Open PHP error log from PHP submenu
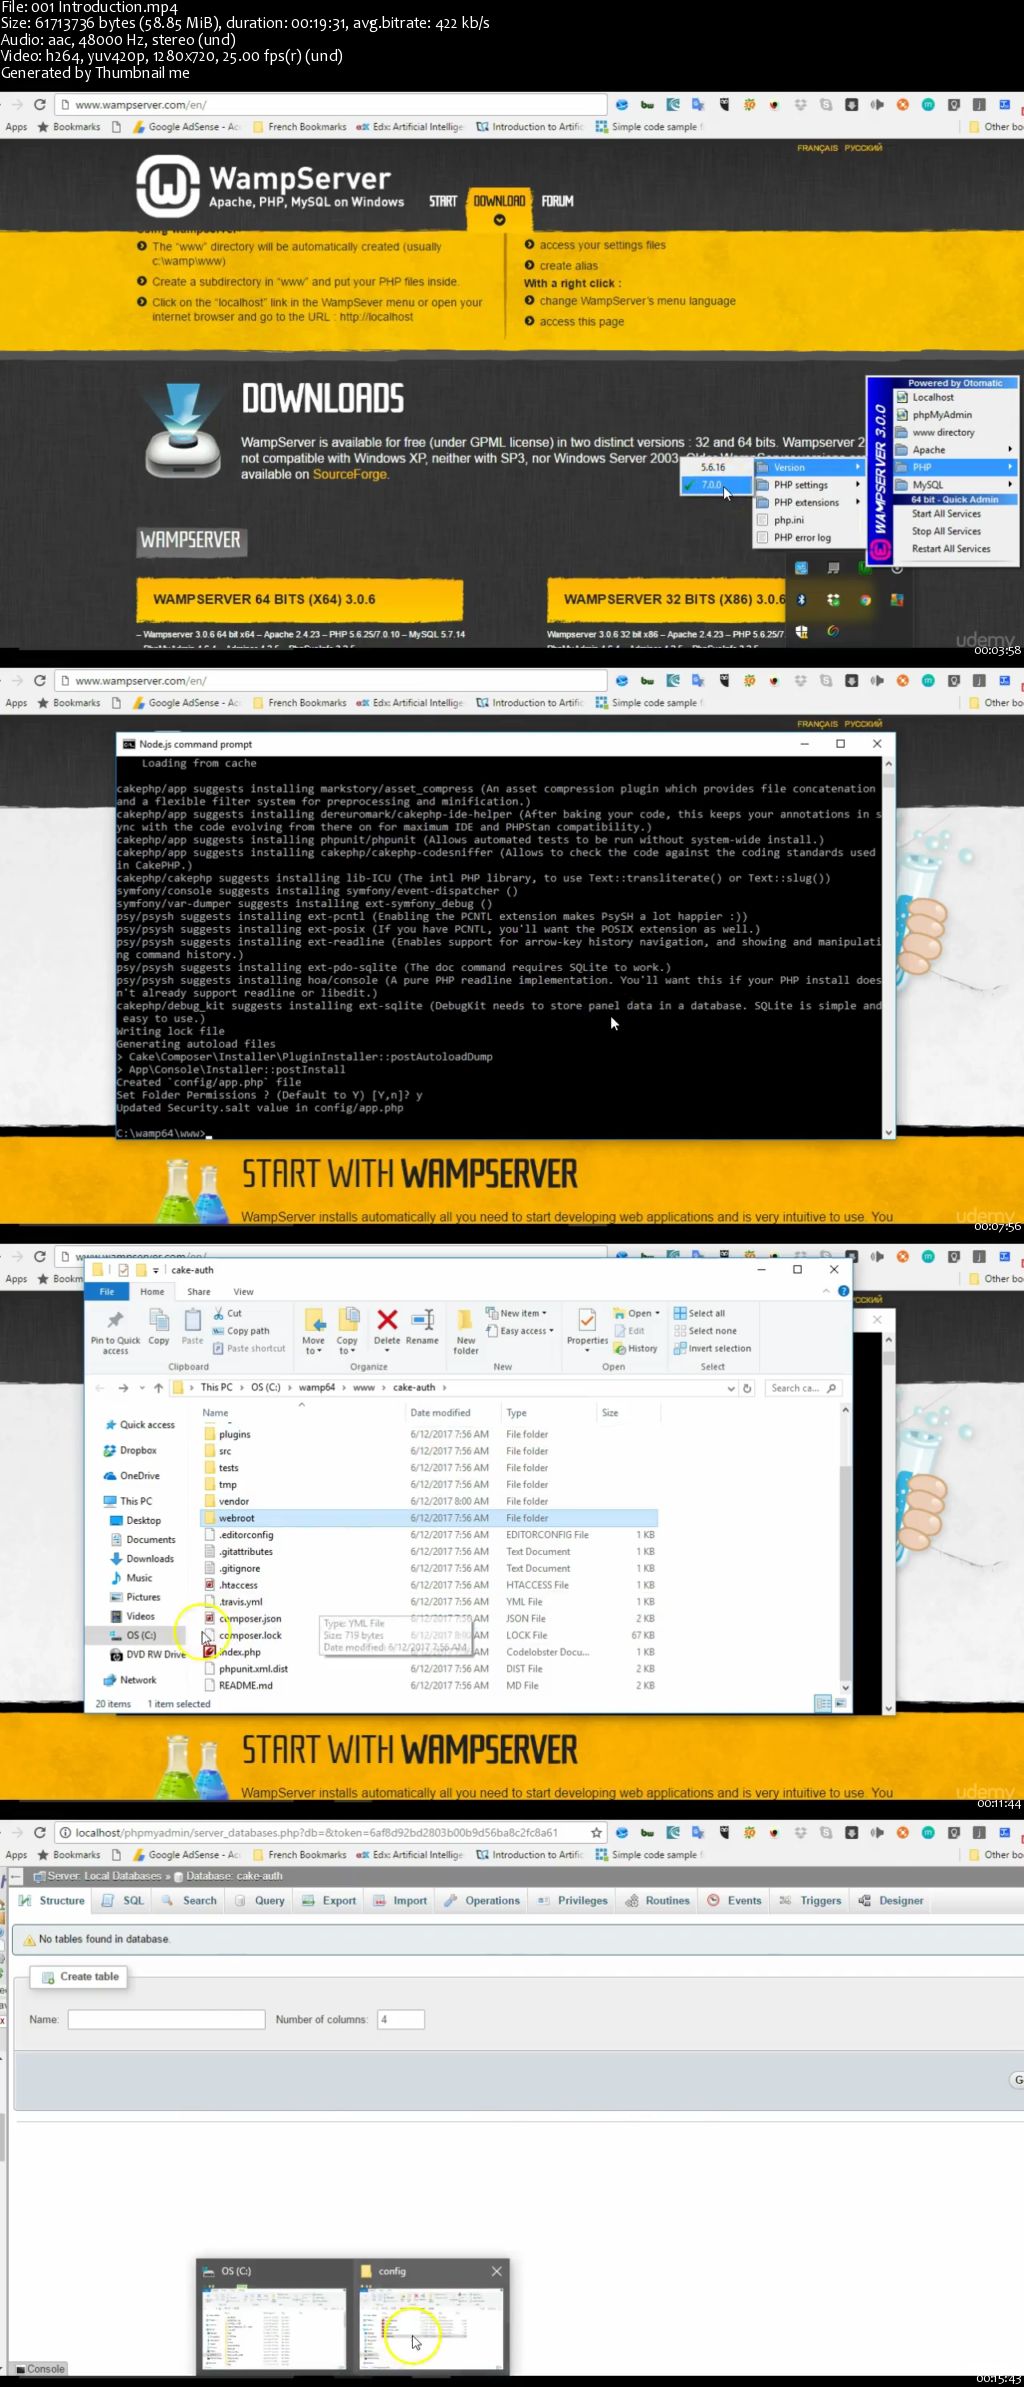This screenshot has width=1024, height=2387. pyautogui.click(x=802, y=538)
